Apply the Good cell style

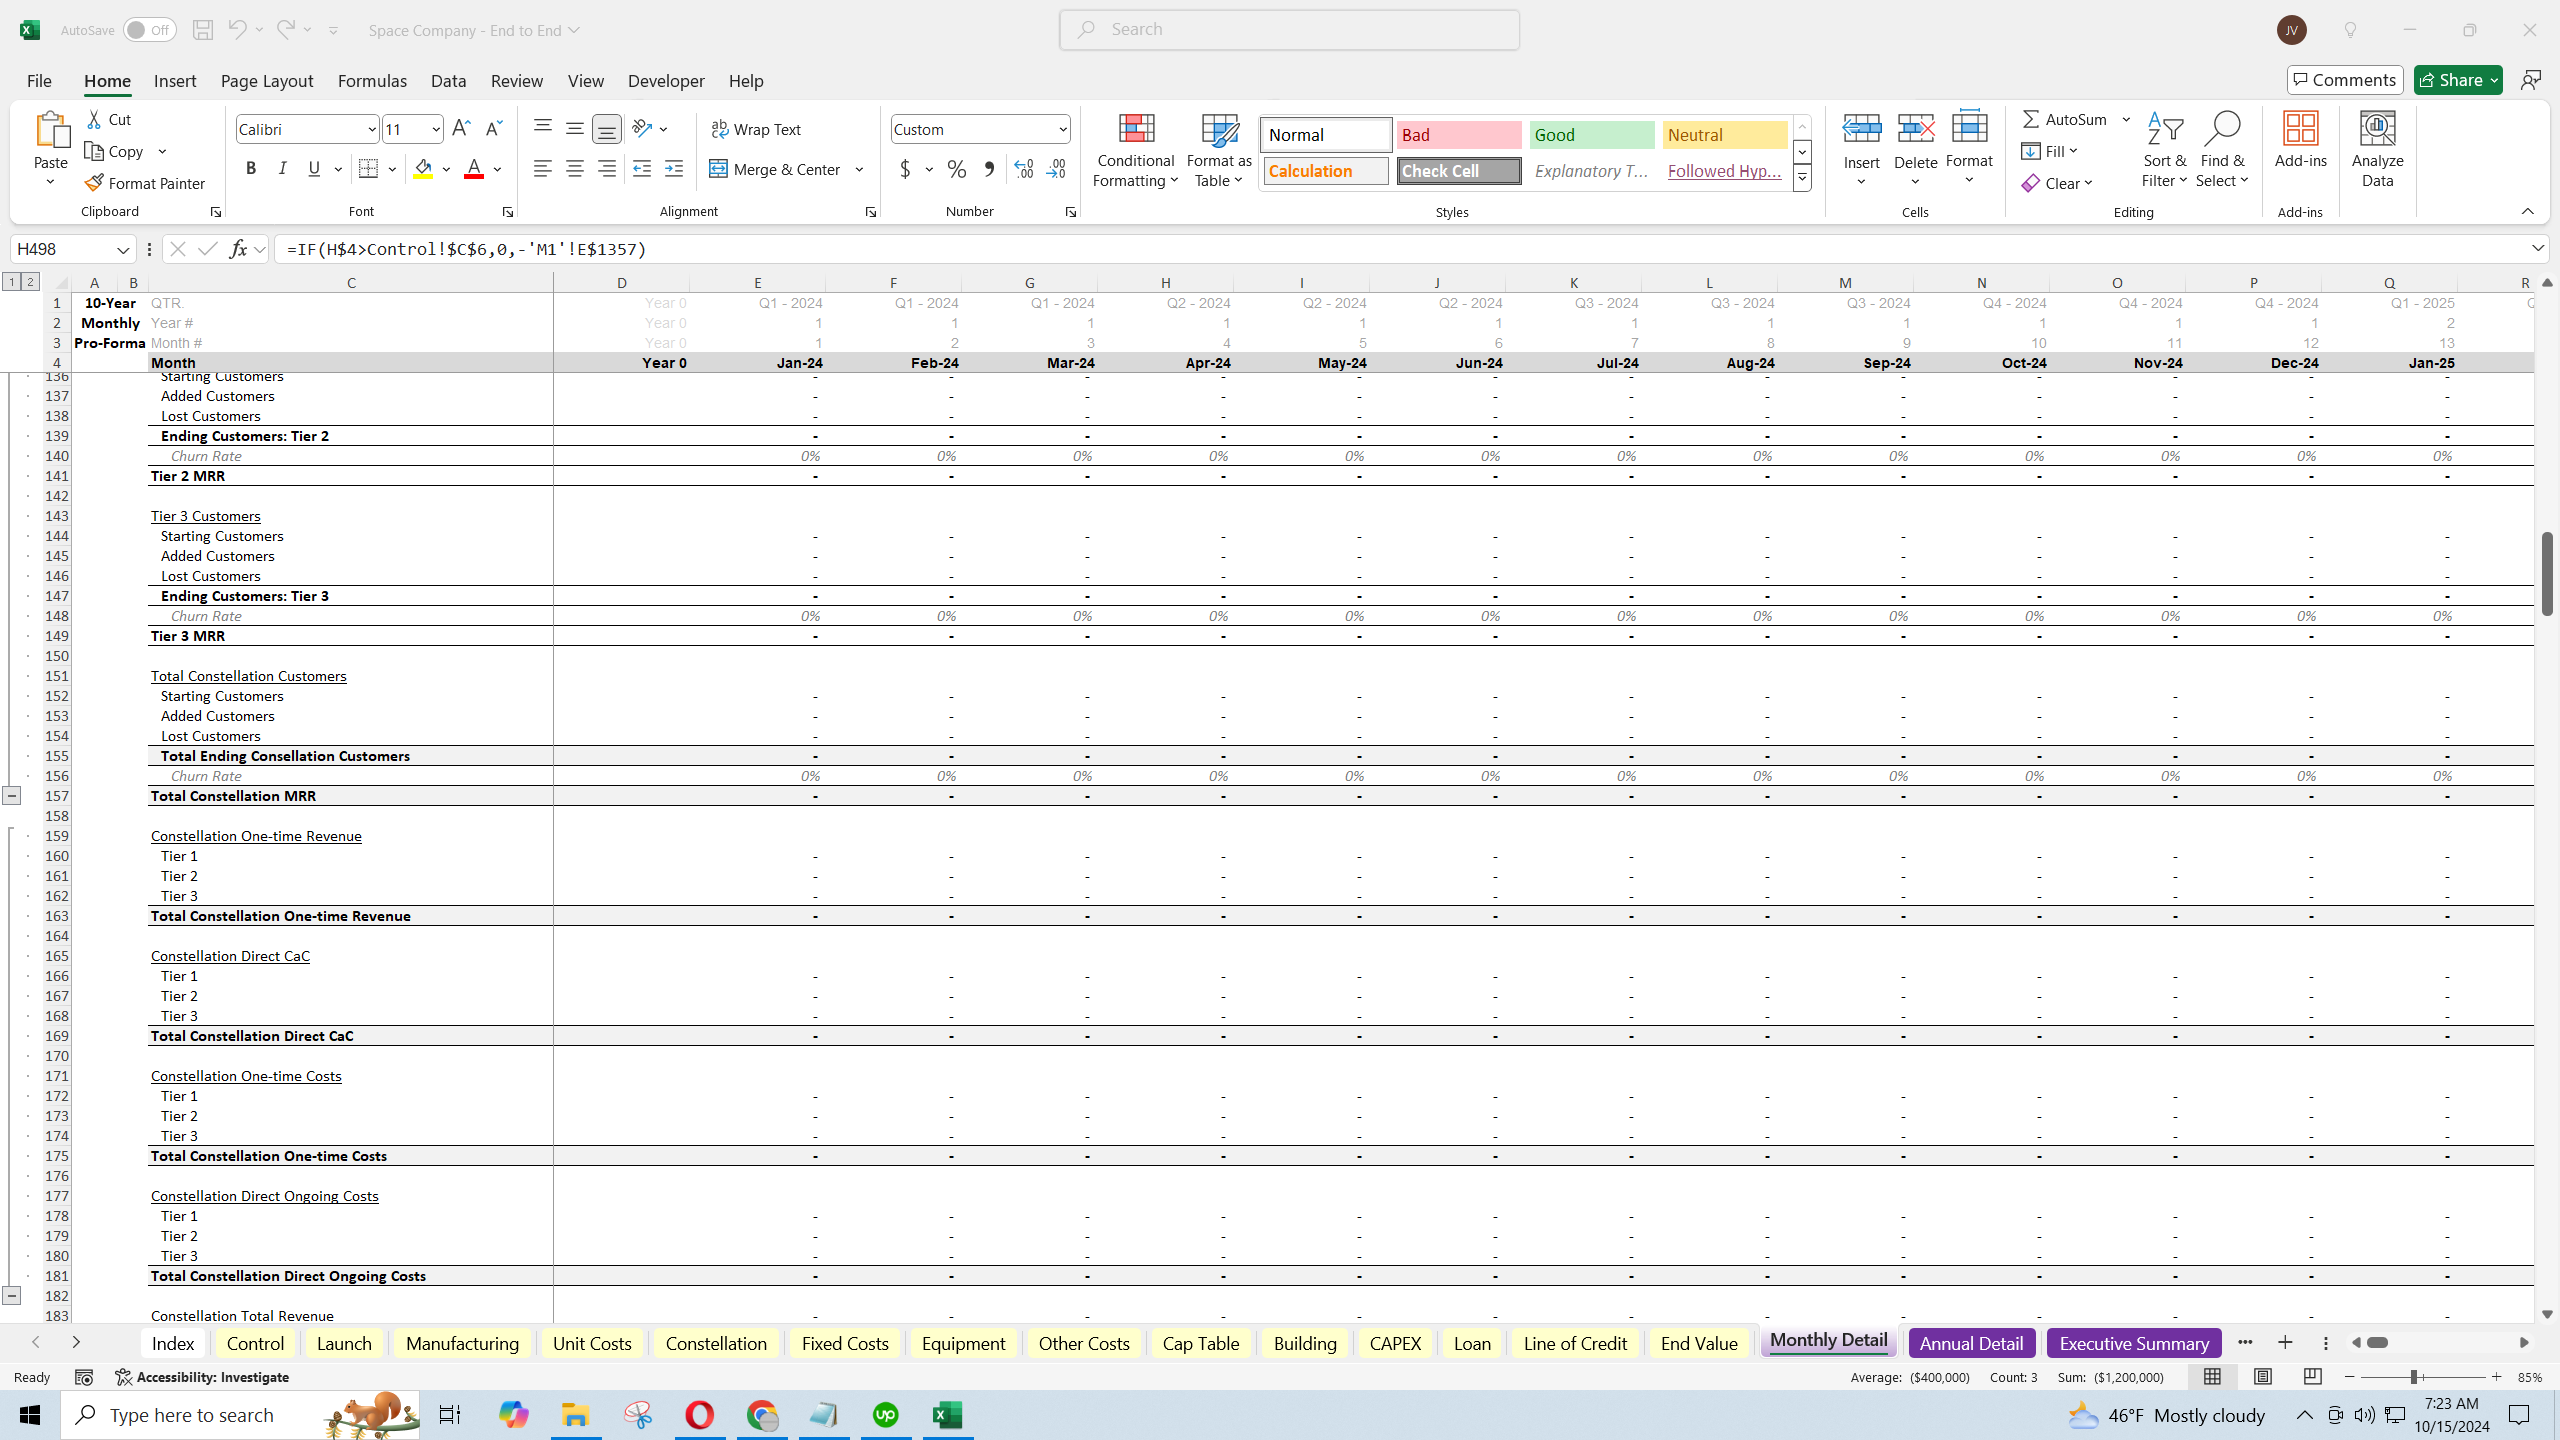tap(1592, 135)
